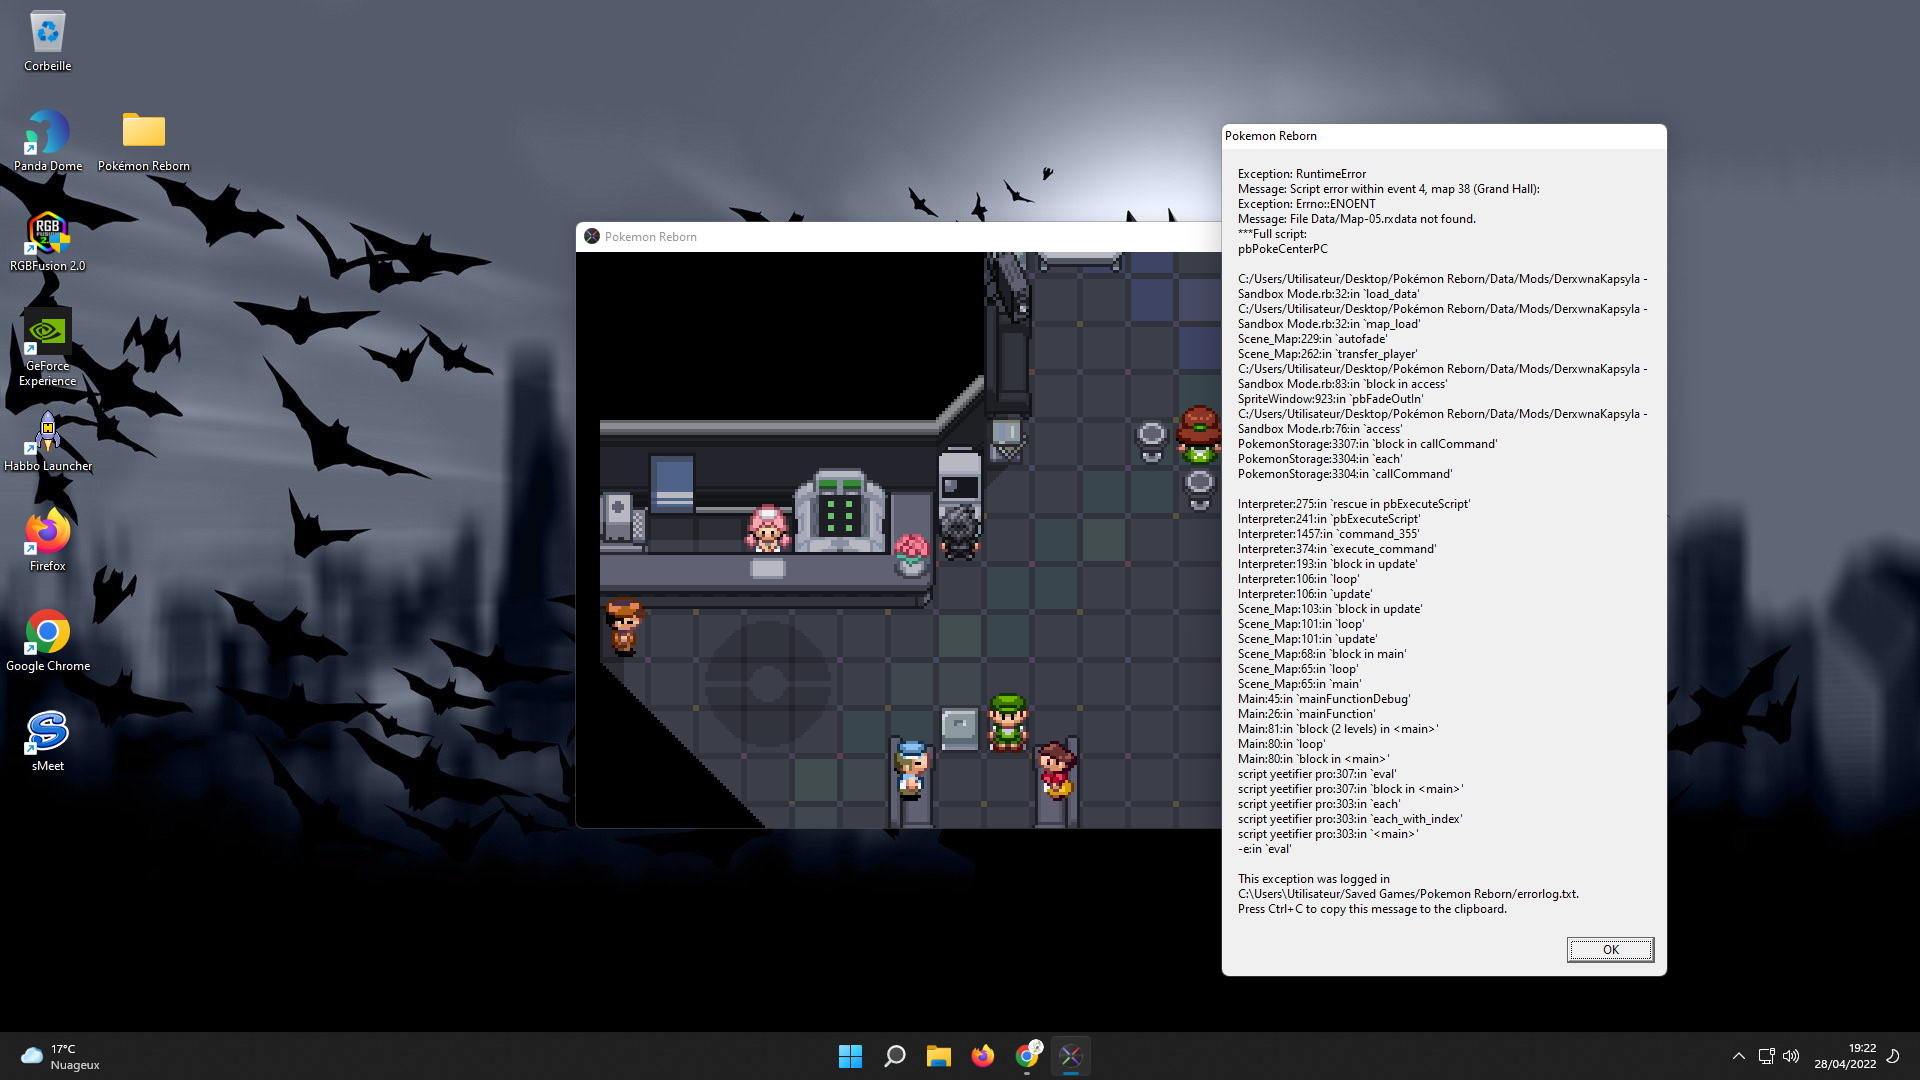The width and height of the screenshot is (1920, 1080).
Task: Select the Google Chrome desktop shortcut
Action: pyautogui.click(x=47, y=641)
